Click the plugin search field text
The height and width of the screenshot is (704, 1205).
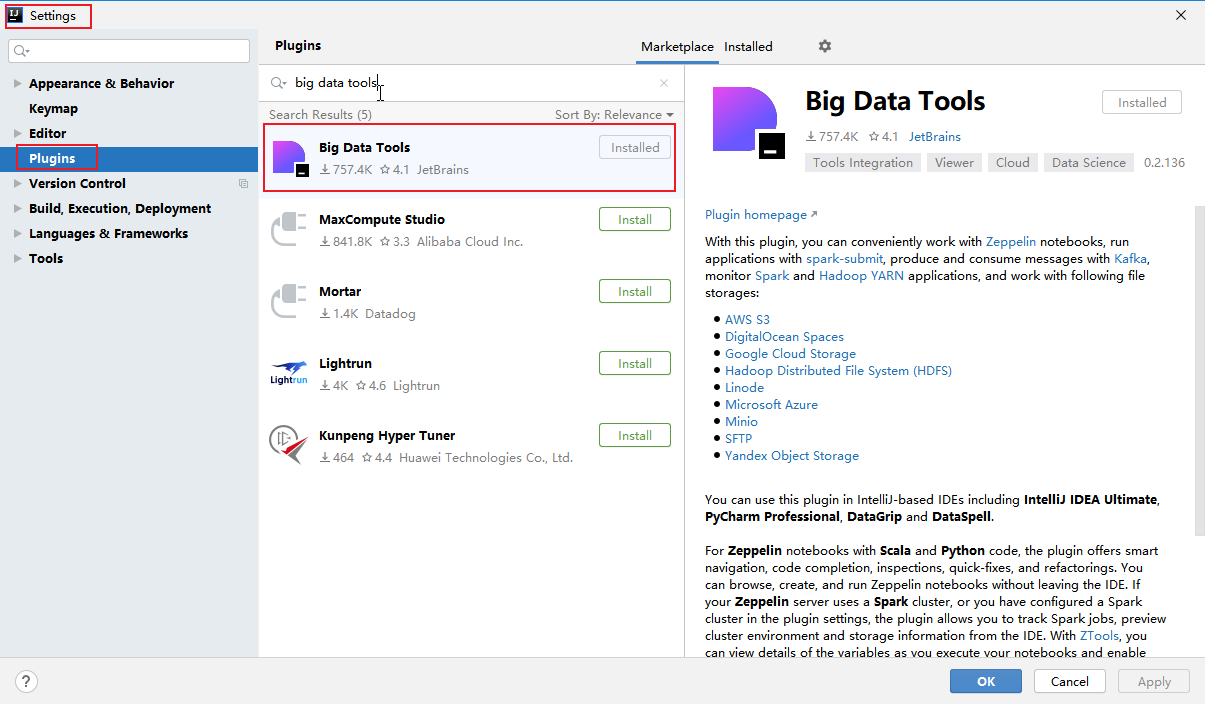coord(336,84)
